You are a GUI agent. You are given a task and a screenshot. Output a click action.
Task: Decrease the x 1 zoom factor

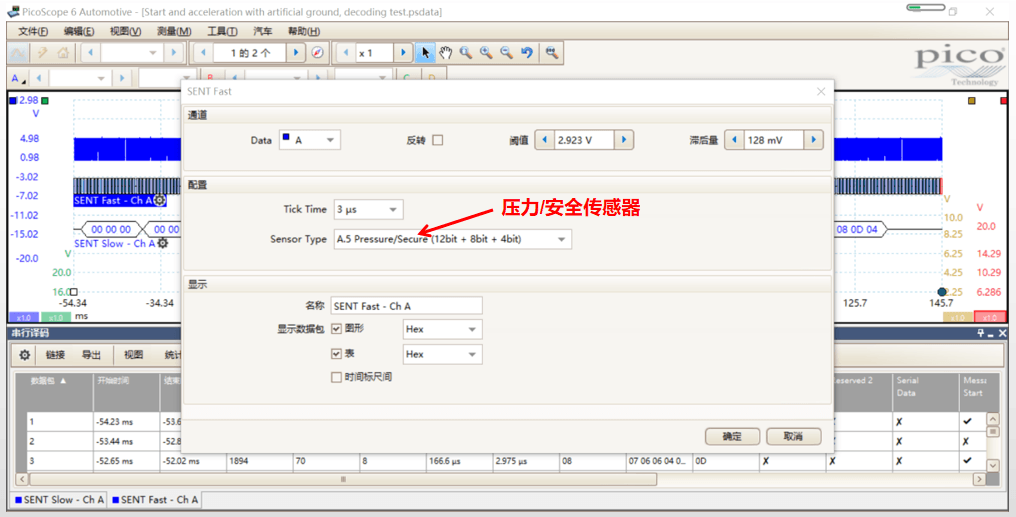click(x=345, y=52)
